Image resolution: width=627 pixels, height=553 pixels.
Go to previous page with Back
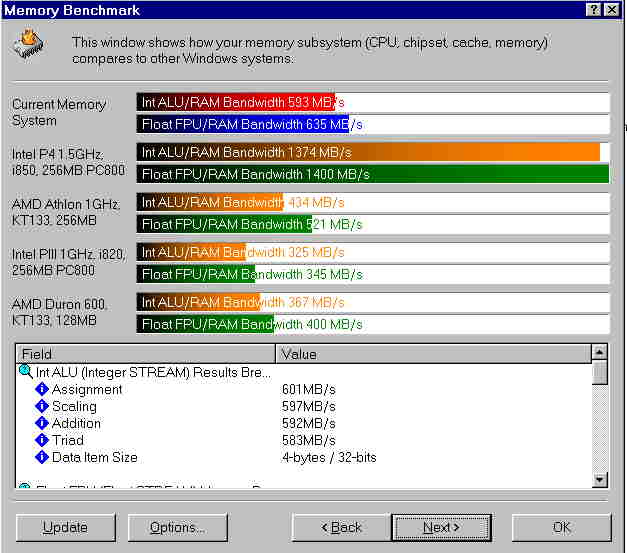342,527
